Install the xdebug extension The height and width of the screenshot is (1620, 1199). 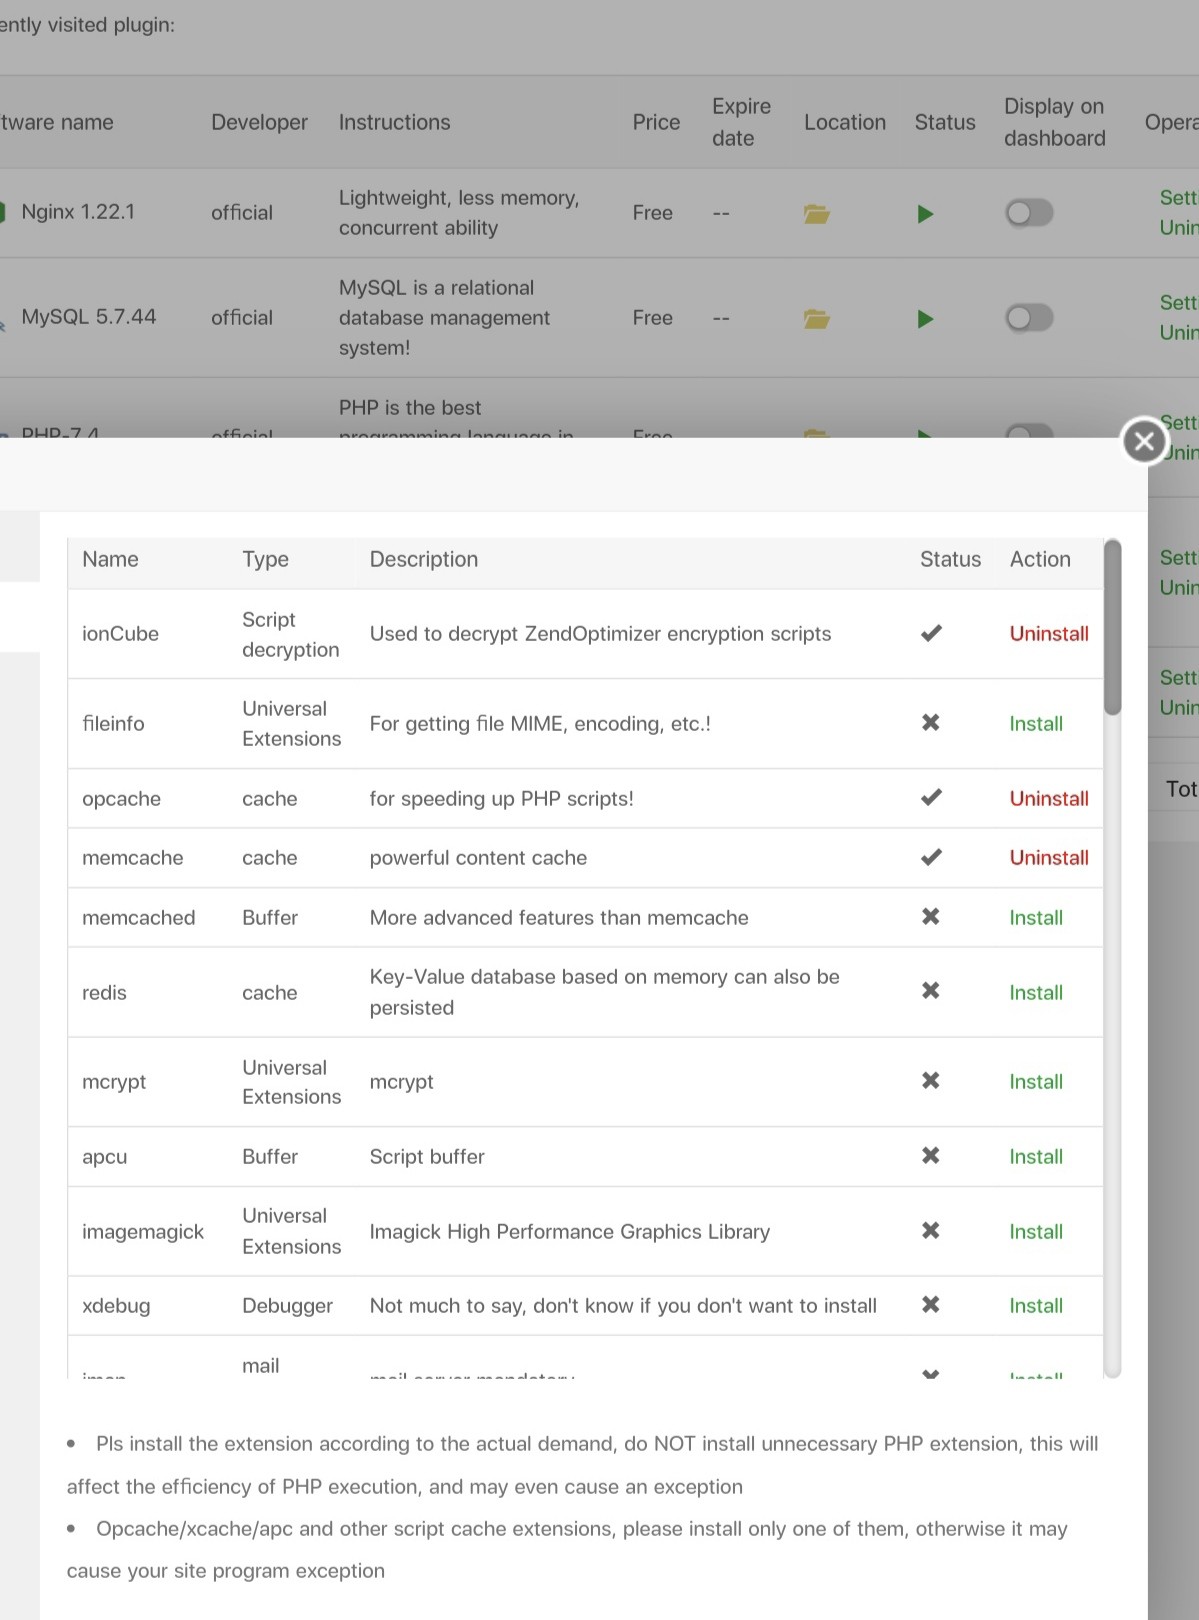(x=1035, y=1306)
